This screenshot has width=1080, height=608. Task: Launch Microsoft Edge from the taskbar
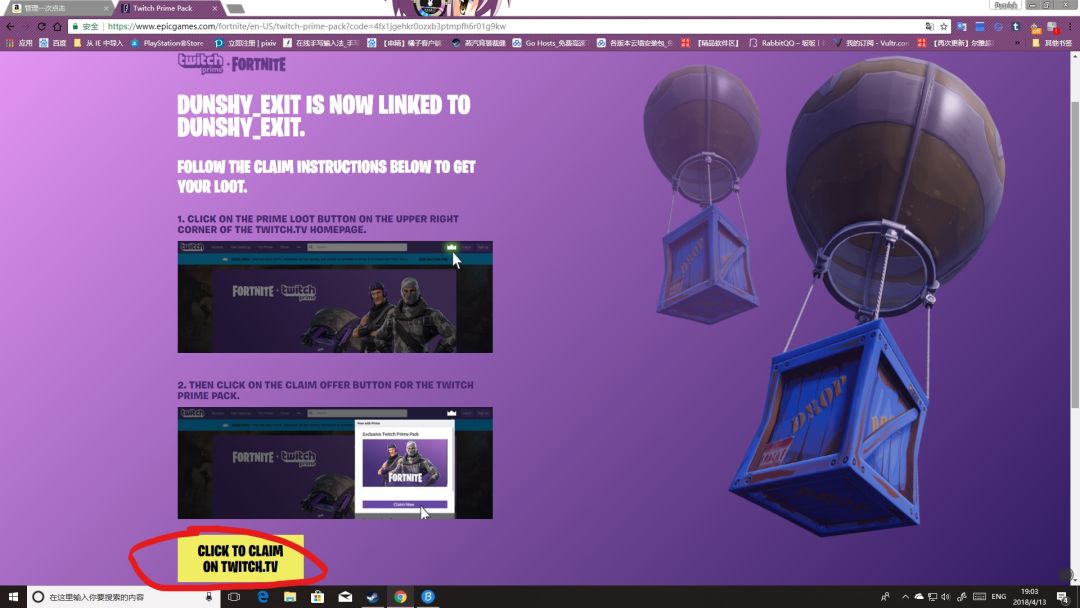point(262,597)
